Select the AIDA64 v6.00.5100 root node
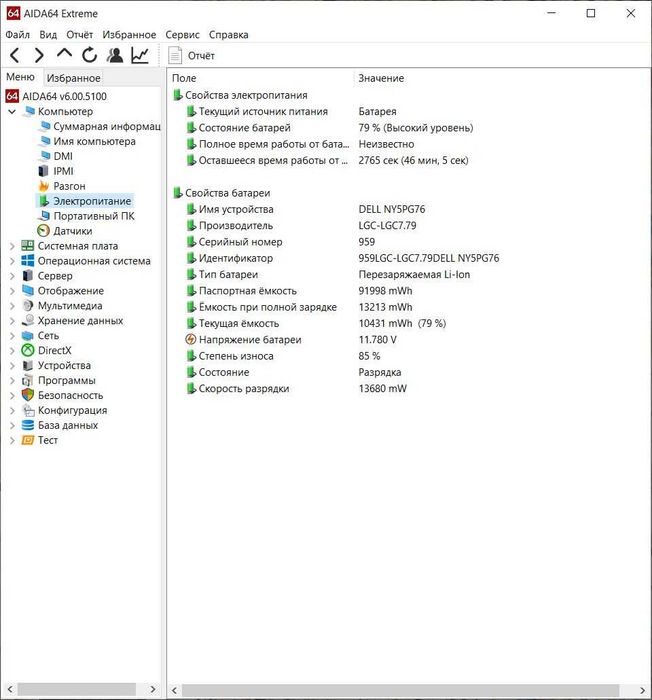This screenshot has width=652, height=700. click(64, 96)
